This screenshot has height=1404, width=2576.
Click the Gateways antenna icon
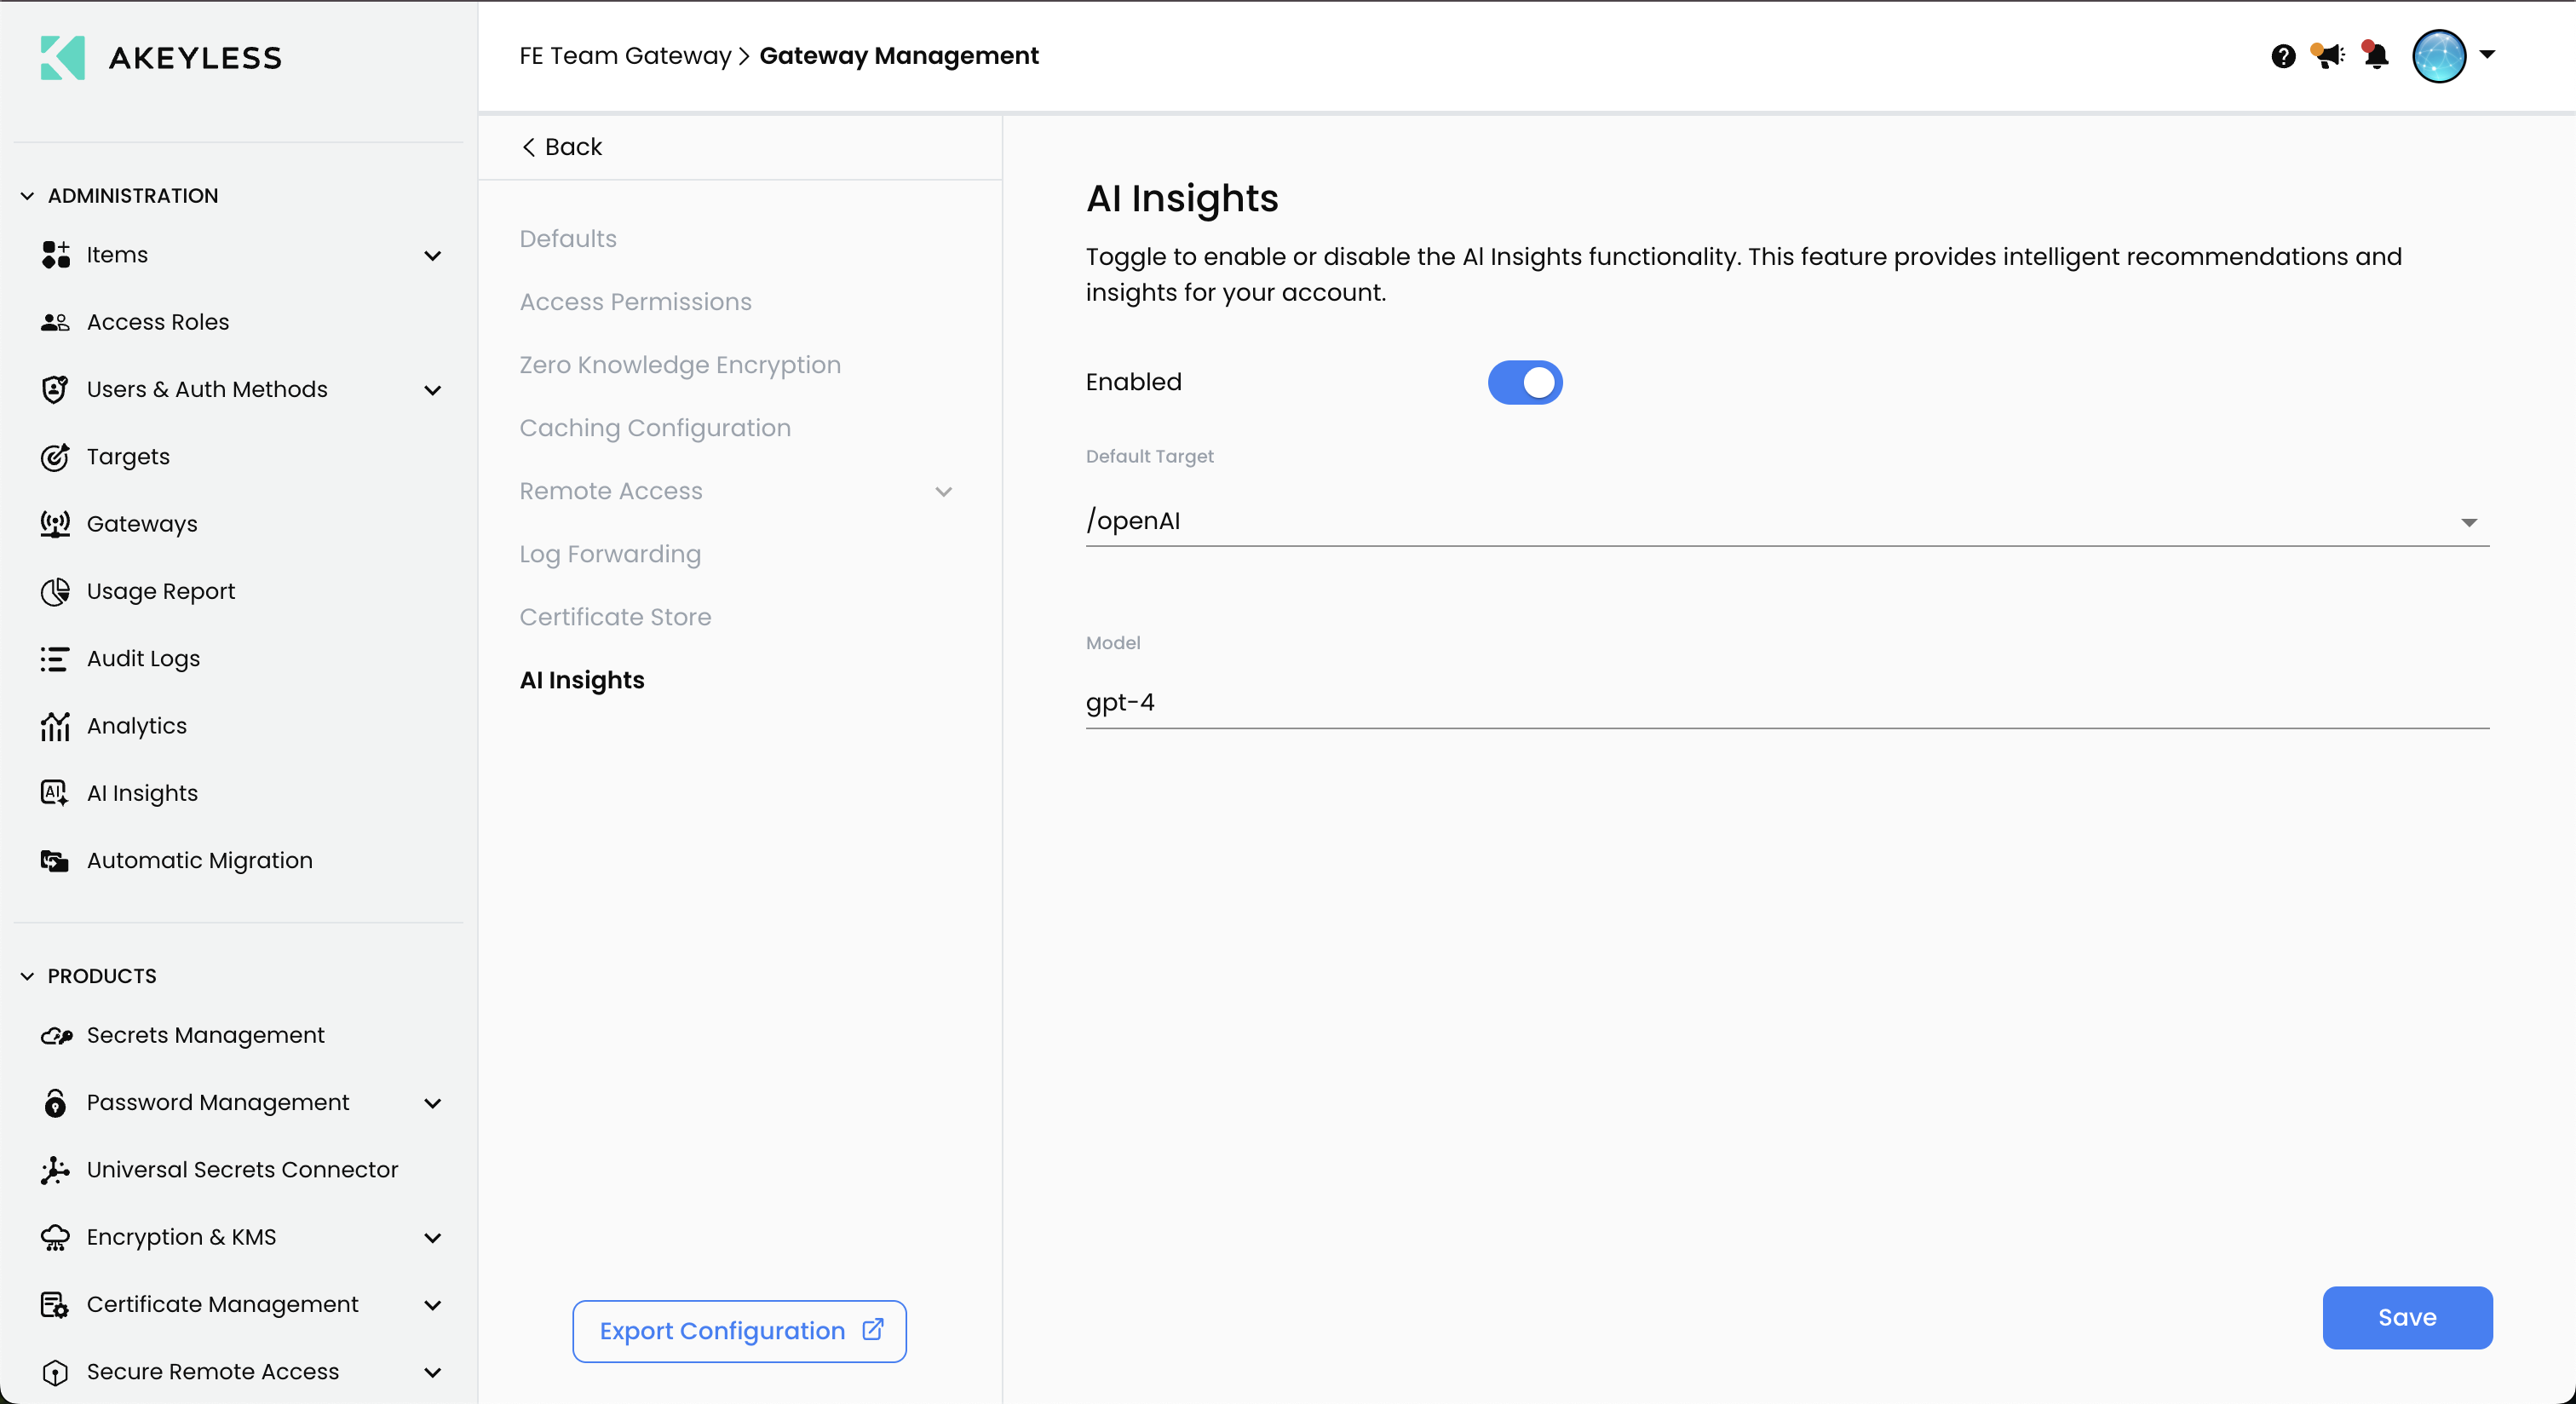click(55, 524)
